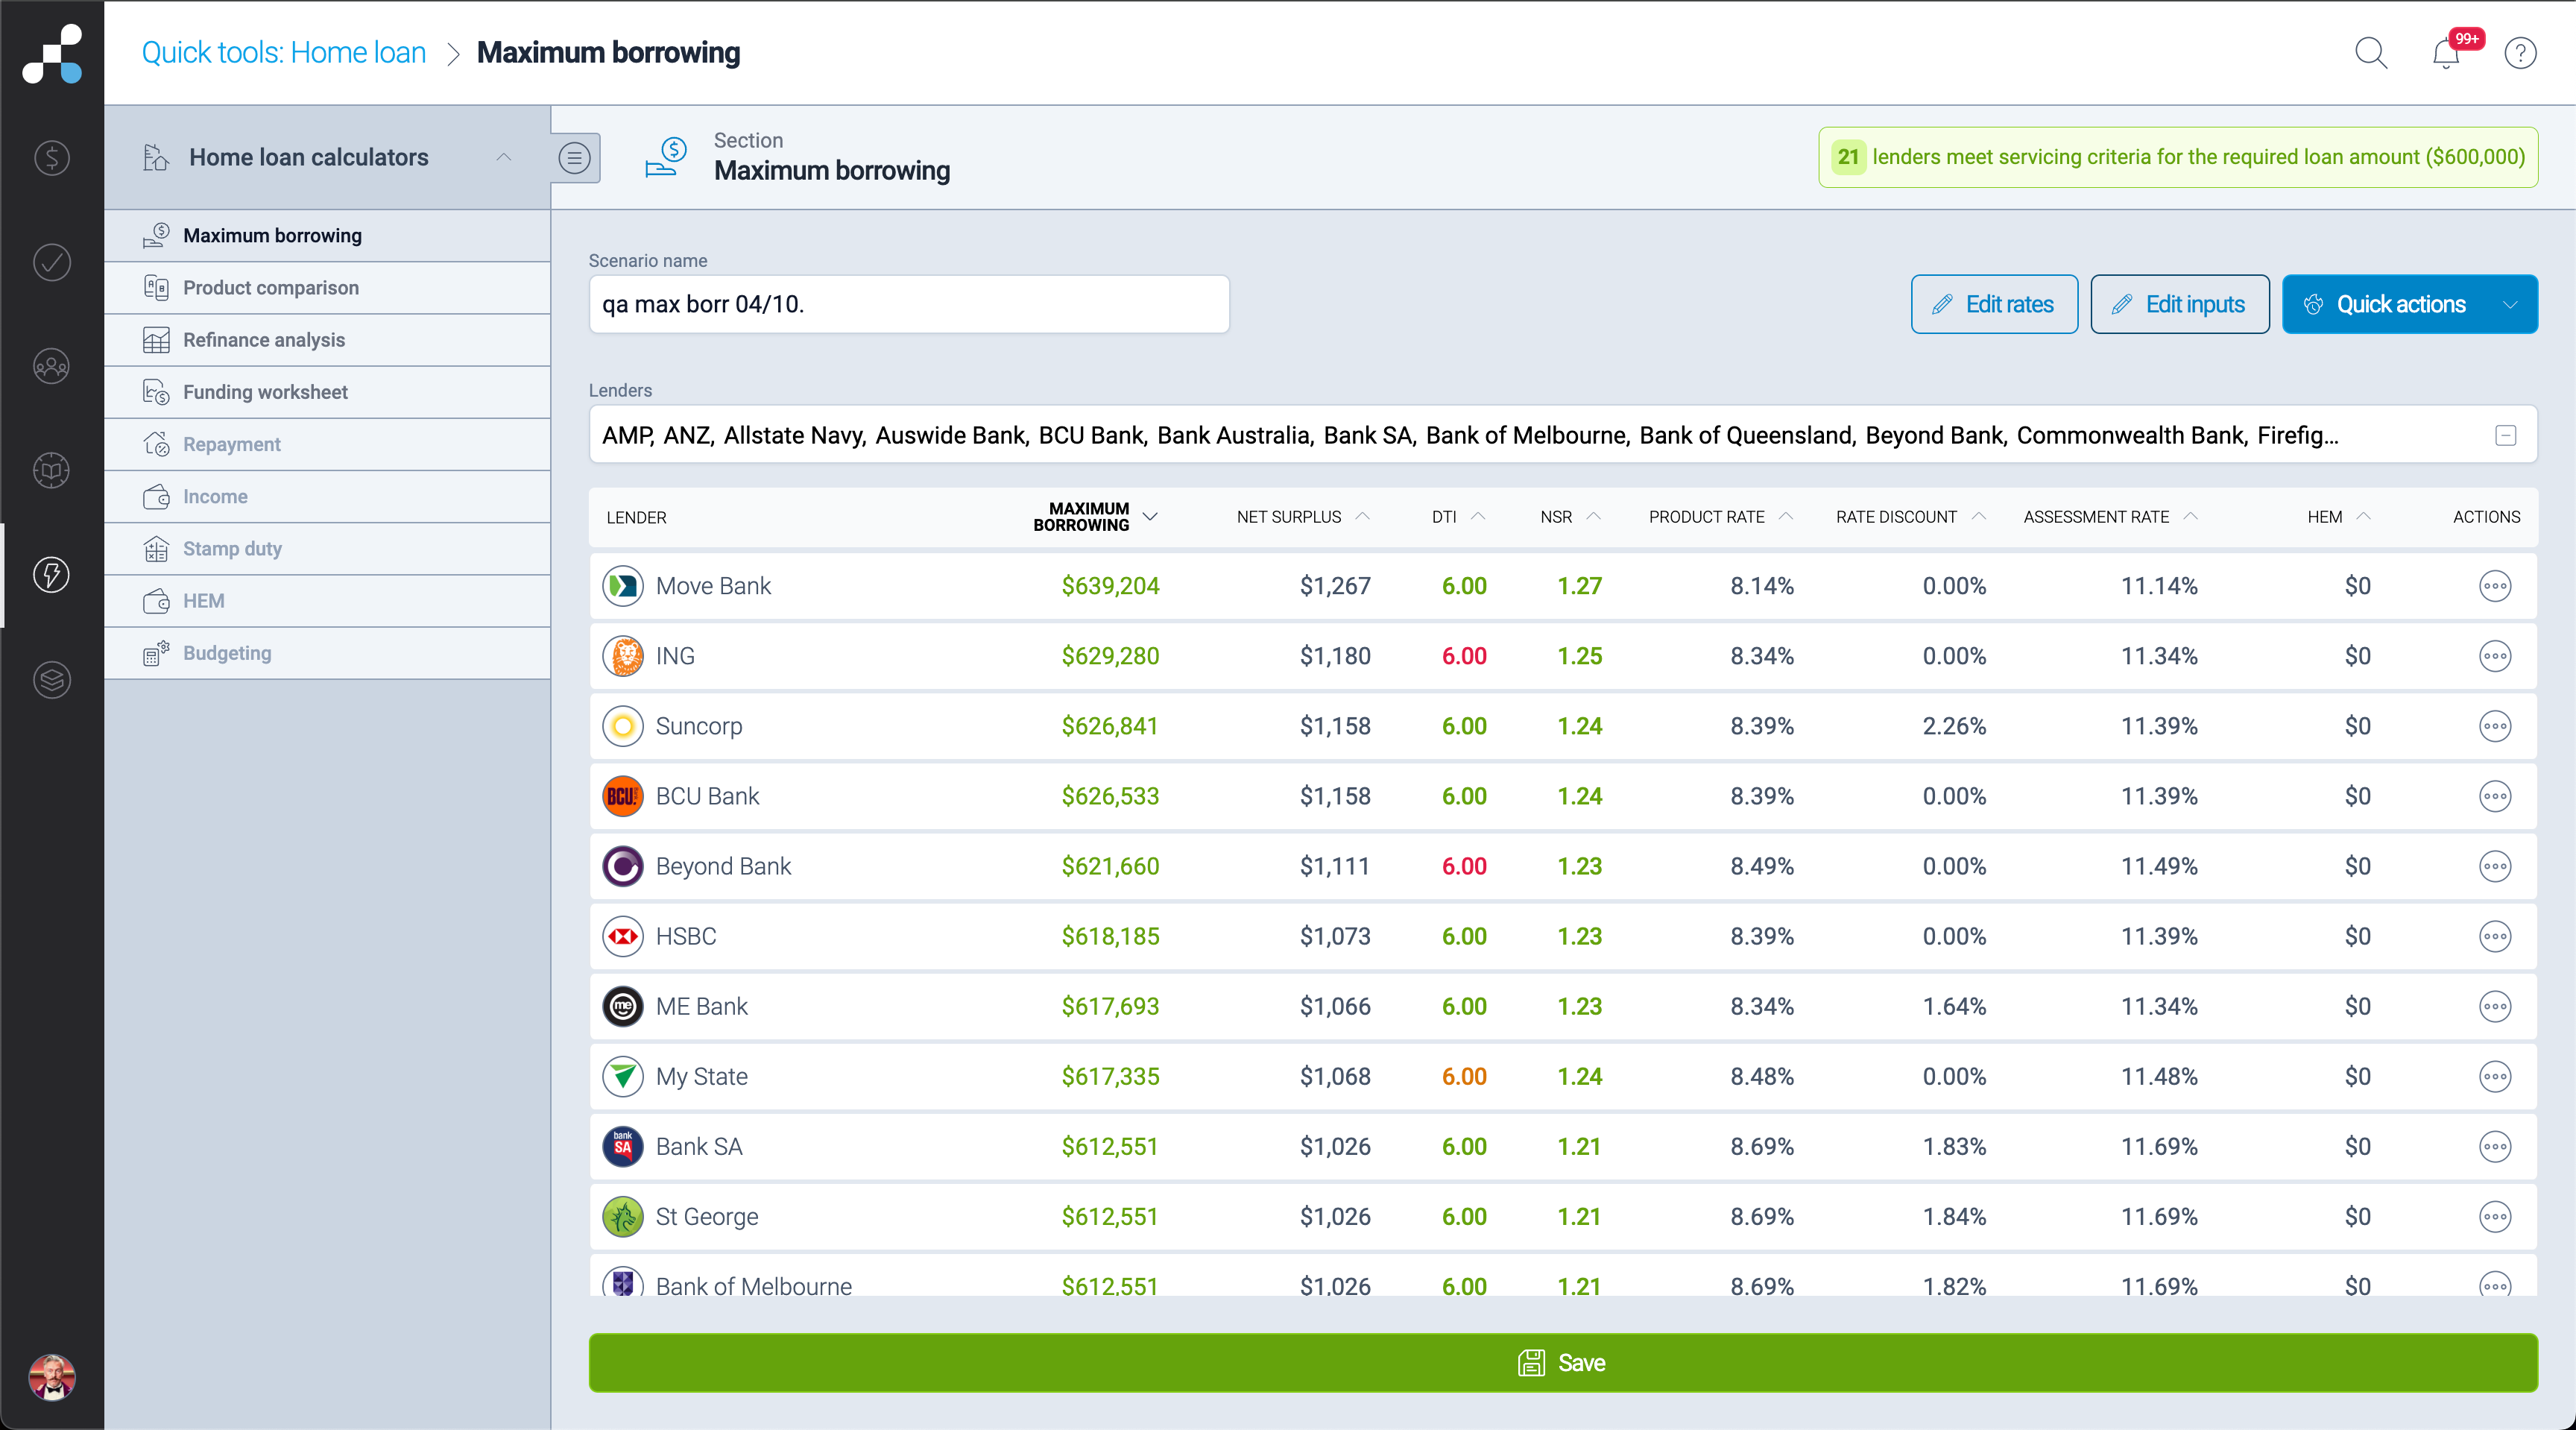Toggle the side menu hamburger button
The height and width of the screenshot is (1430, 2576).
575,158
